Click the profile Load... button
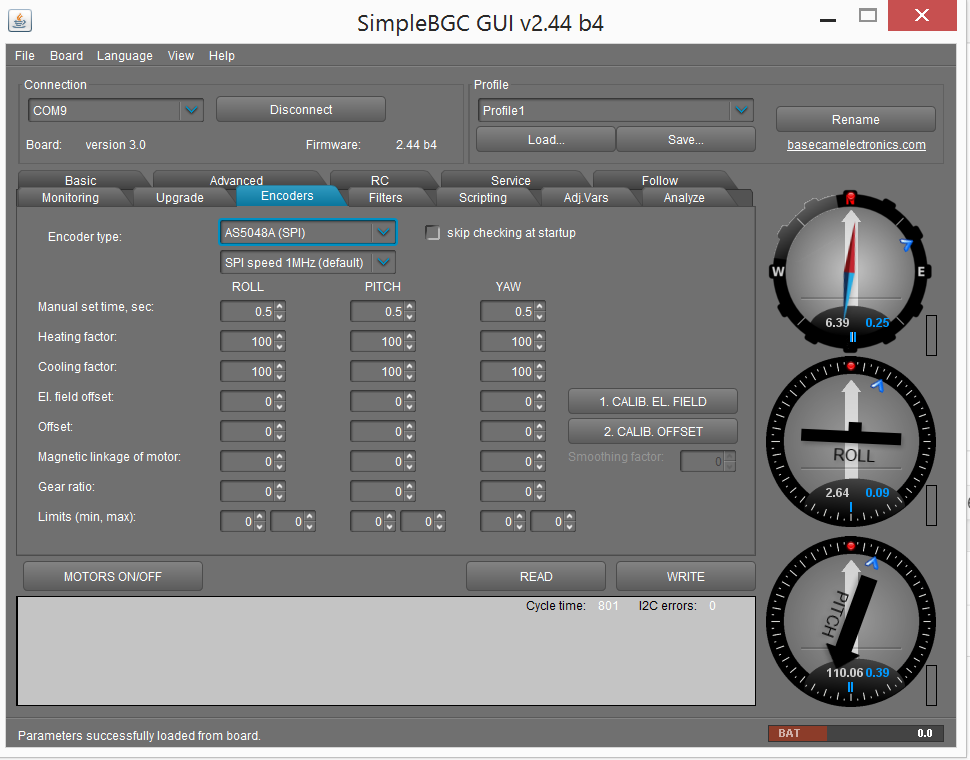970x760 pixels. coord(546,139)
